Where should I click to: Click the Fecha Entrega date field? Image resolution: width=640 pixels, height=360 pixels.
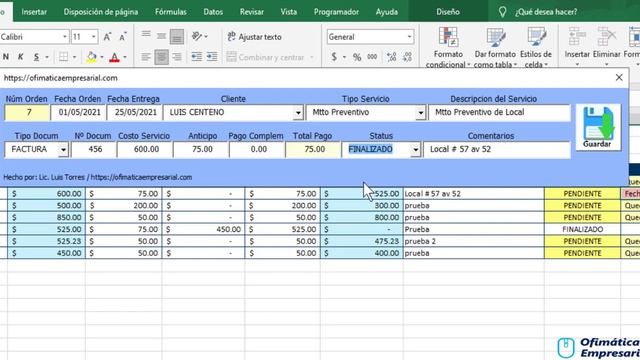pos(134,112)
